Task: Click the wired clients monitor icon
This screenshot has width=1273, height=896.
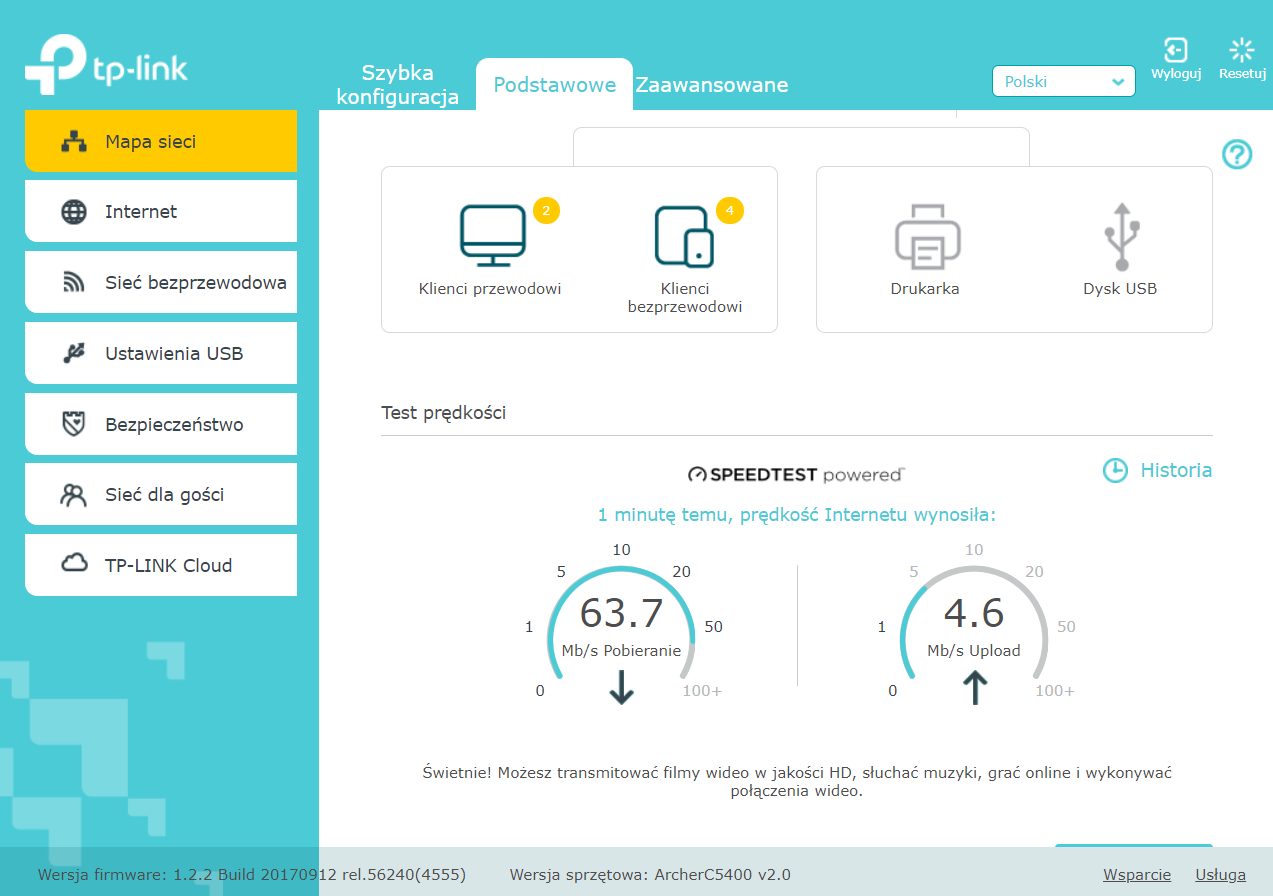Action: pos(492,236)
